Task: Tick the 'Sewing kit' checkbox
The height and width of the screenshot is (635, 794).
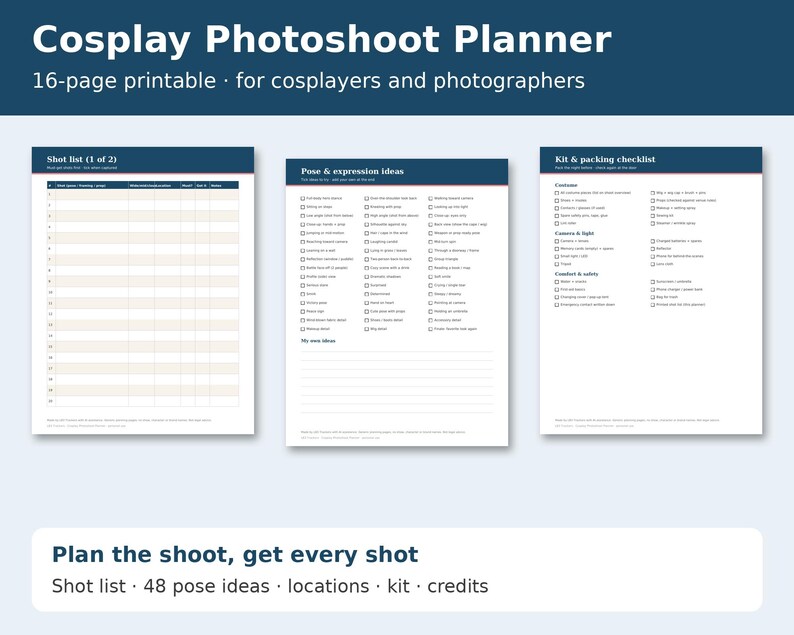Action: point(653,216)
